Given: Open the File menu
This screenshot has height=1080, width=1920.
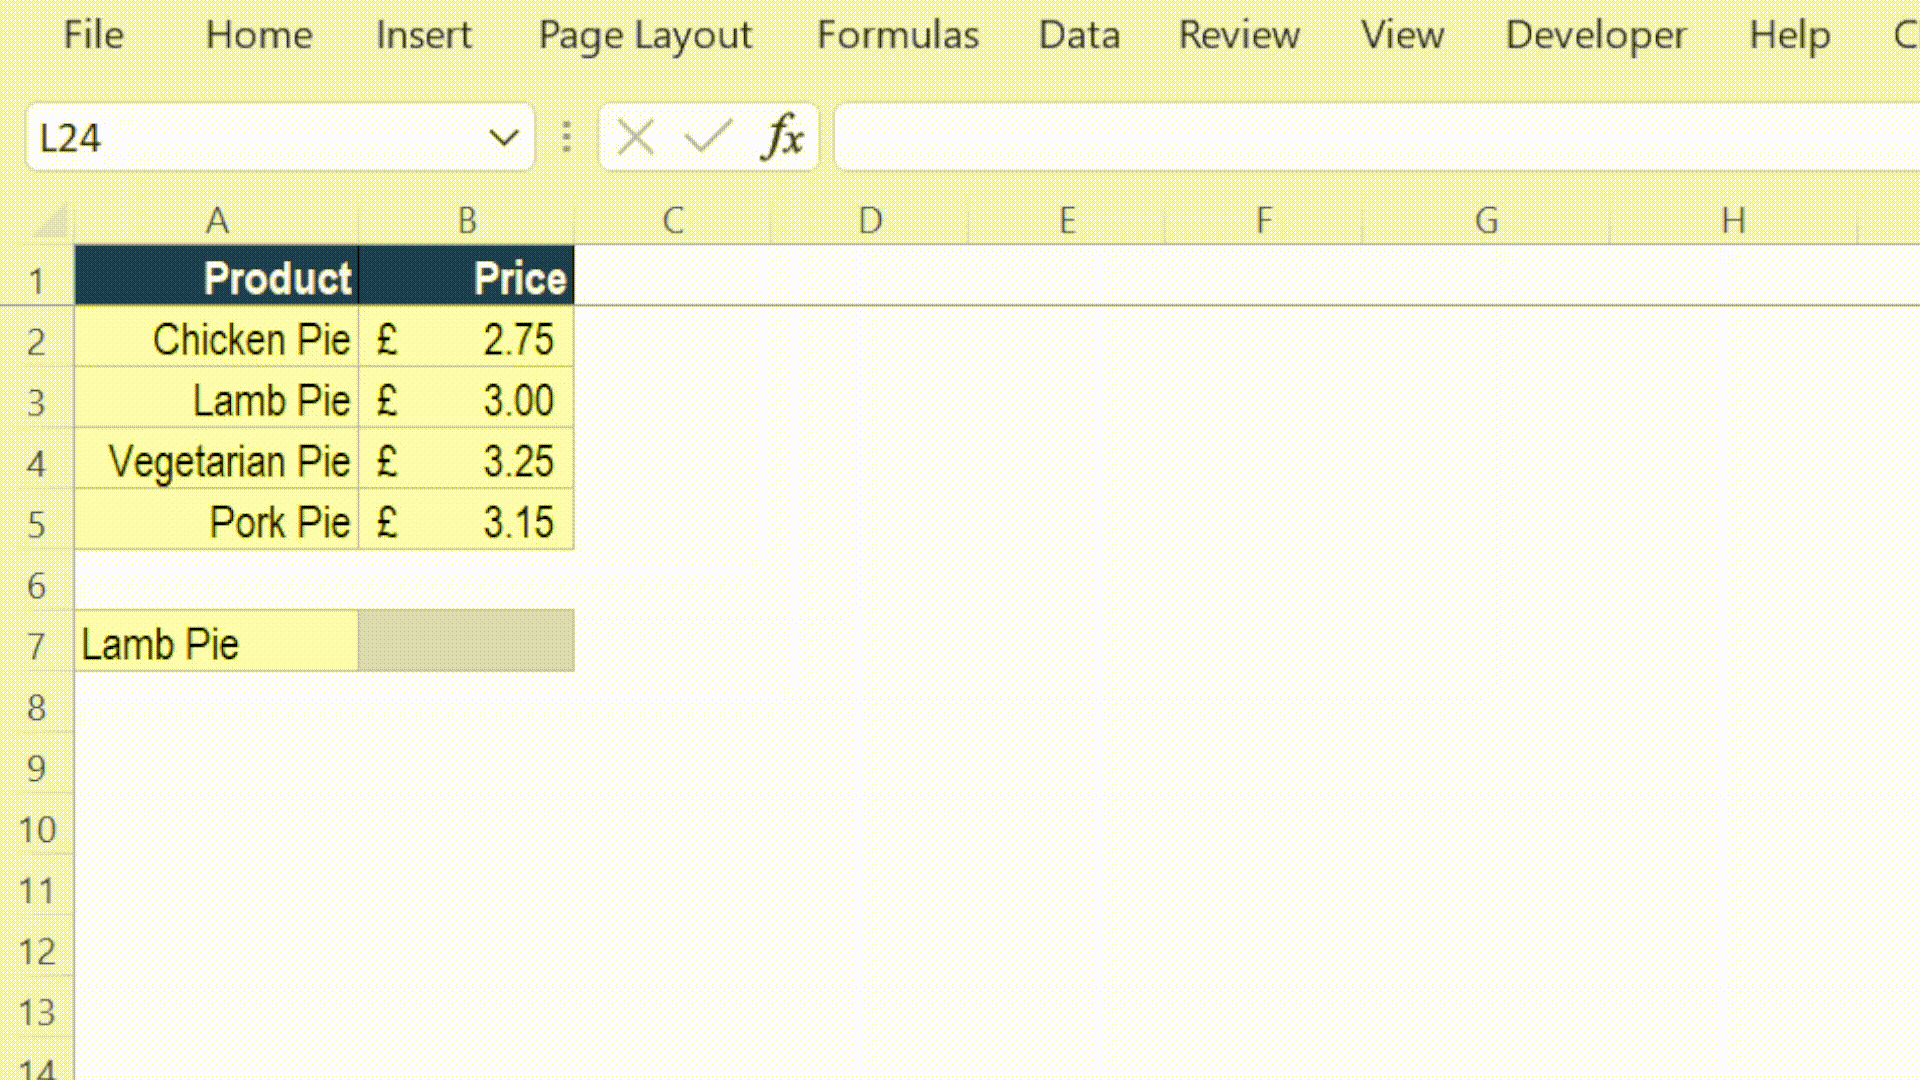Looking at the screenshot, I should click(x=92, y=35).
